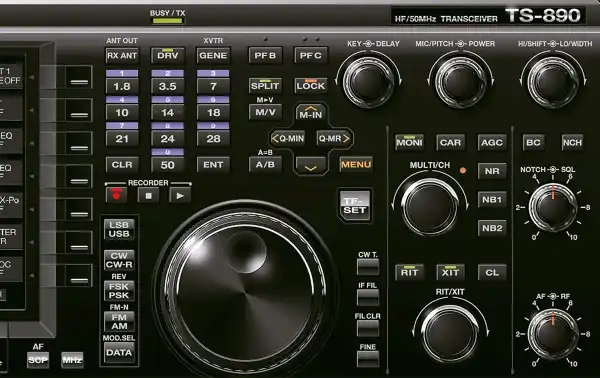The height and width of the screenshot is (378, 600).
Task: Select CW/CW-R mode
Action: click(119, 260)
